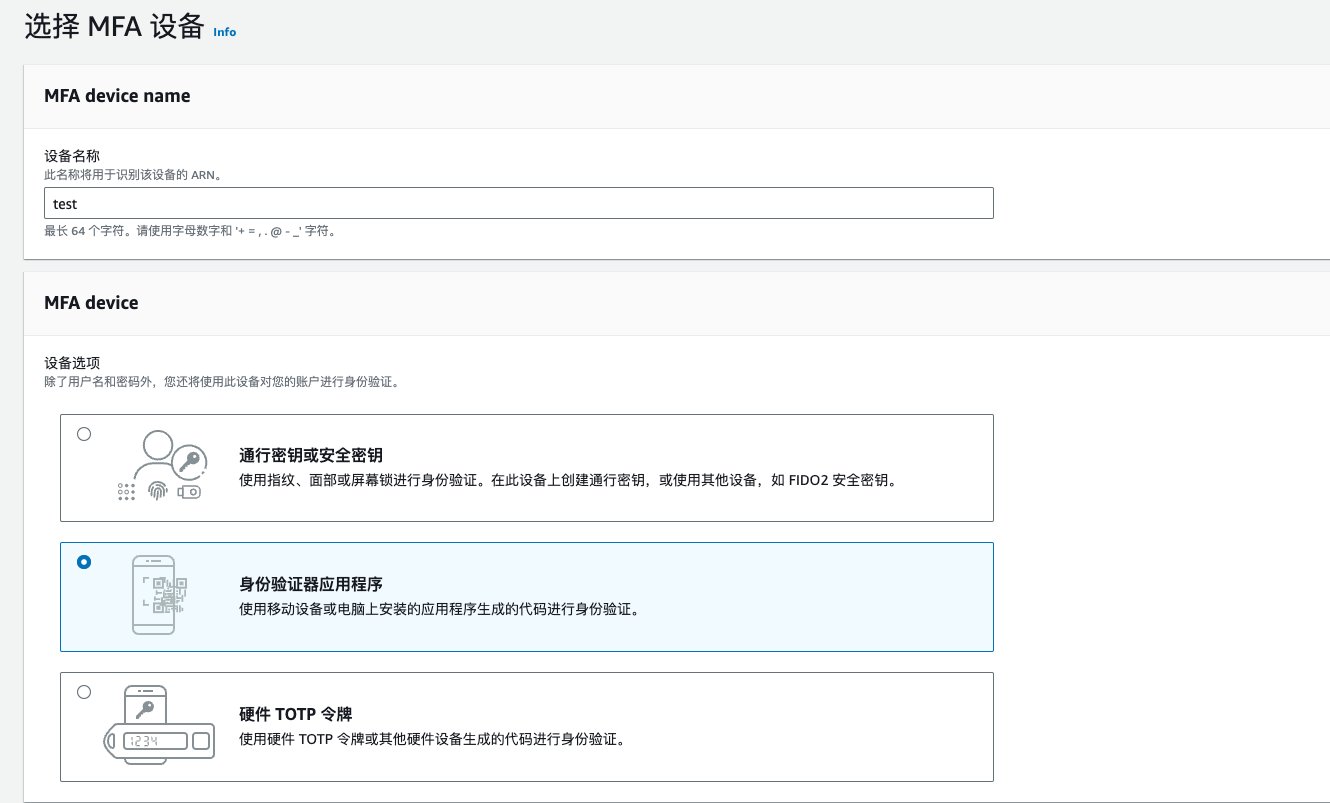1330x803 pixels.
Task: Click the 通行密钥或安全密钥 option card
Action: coord(527,467)
